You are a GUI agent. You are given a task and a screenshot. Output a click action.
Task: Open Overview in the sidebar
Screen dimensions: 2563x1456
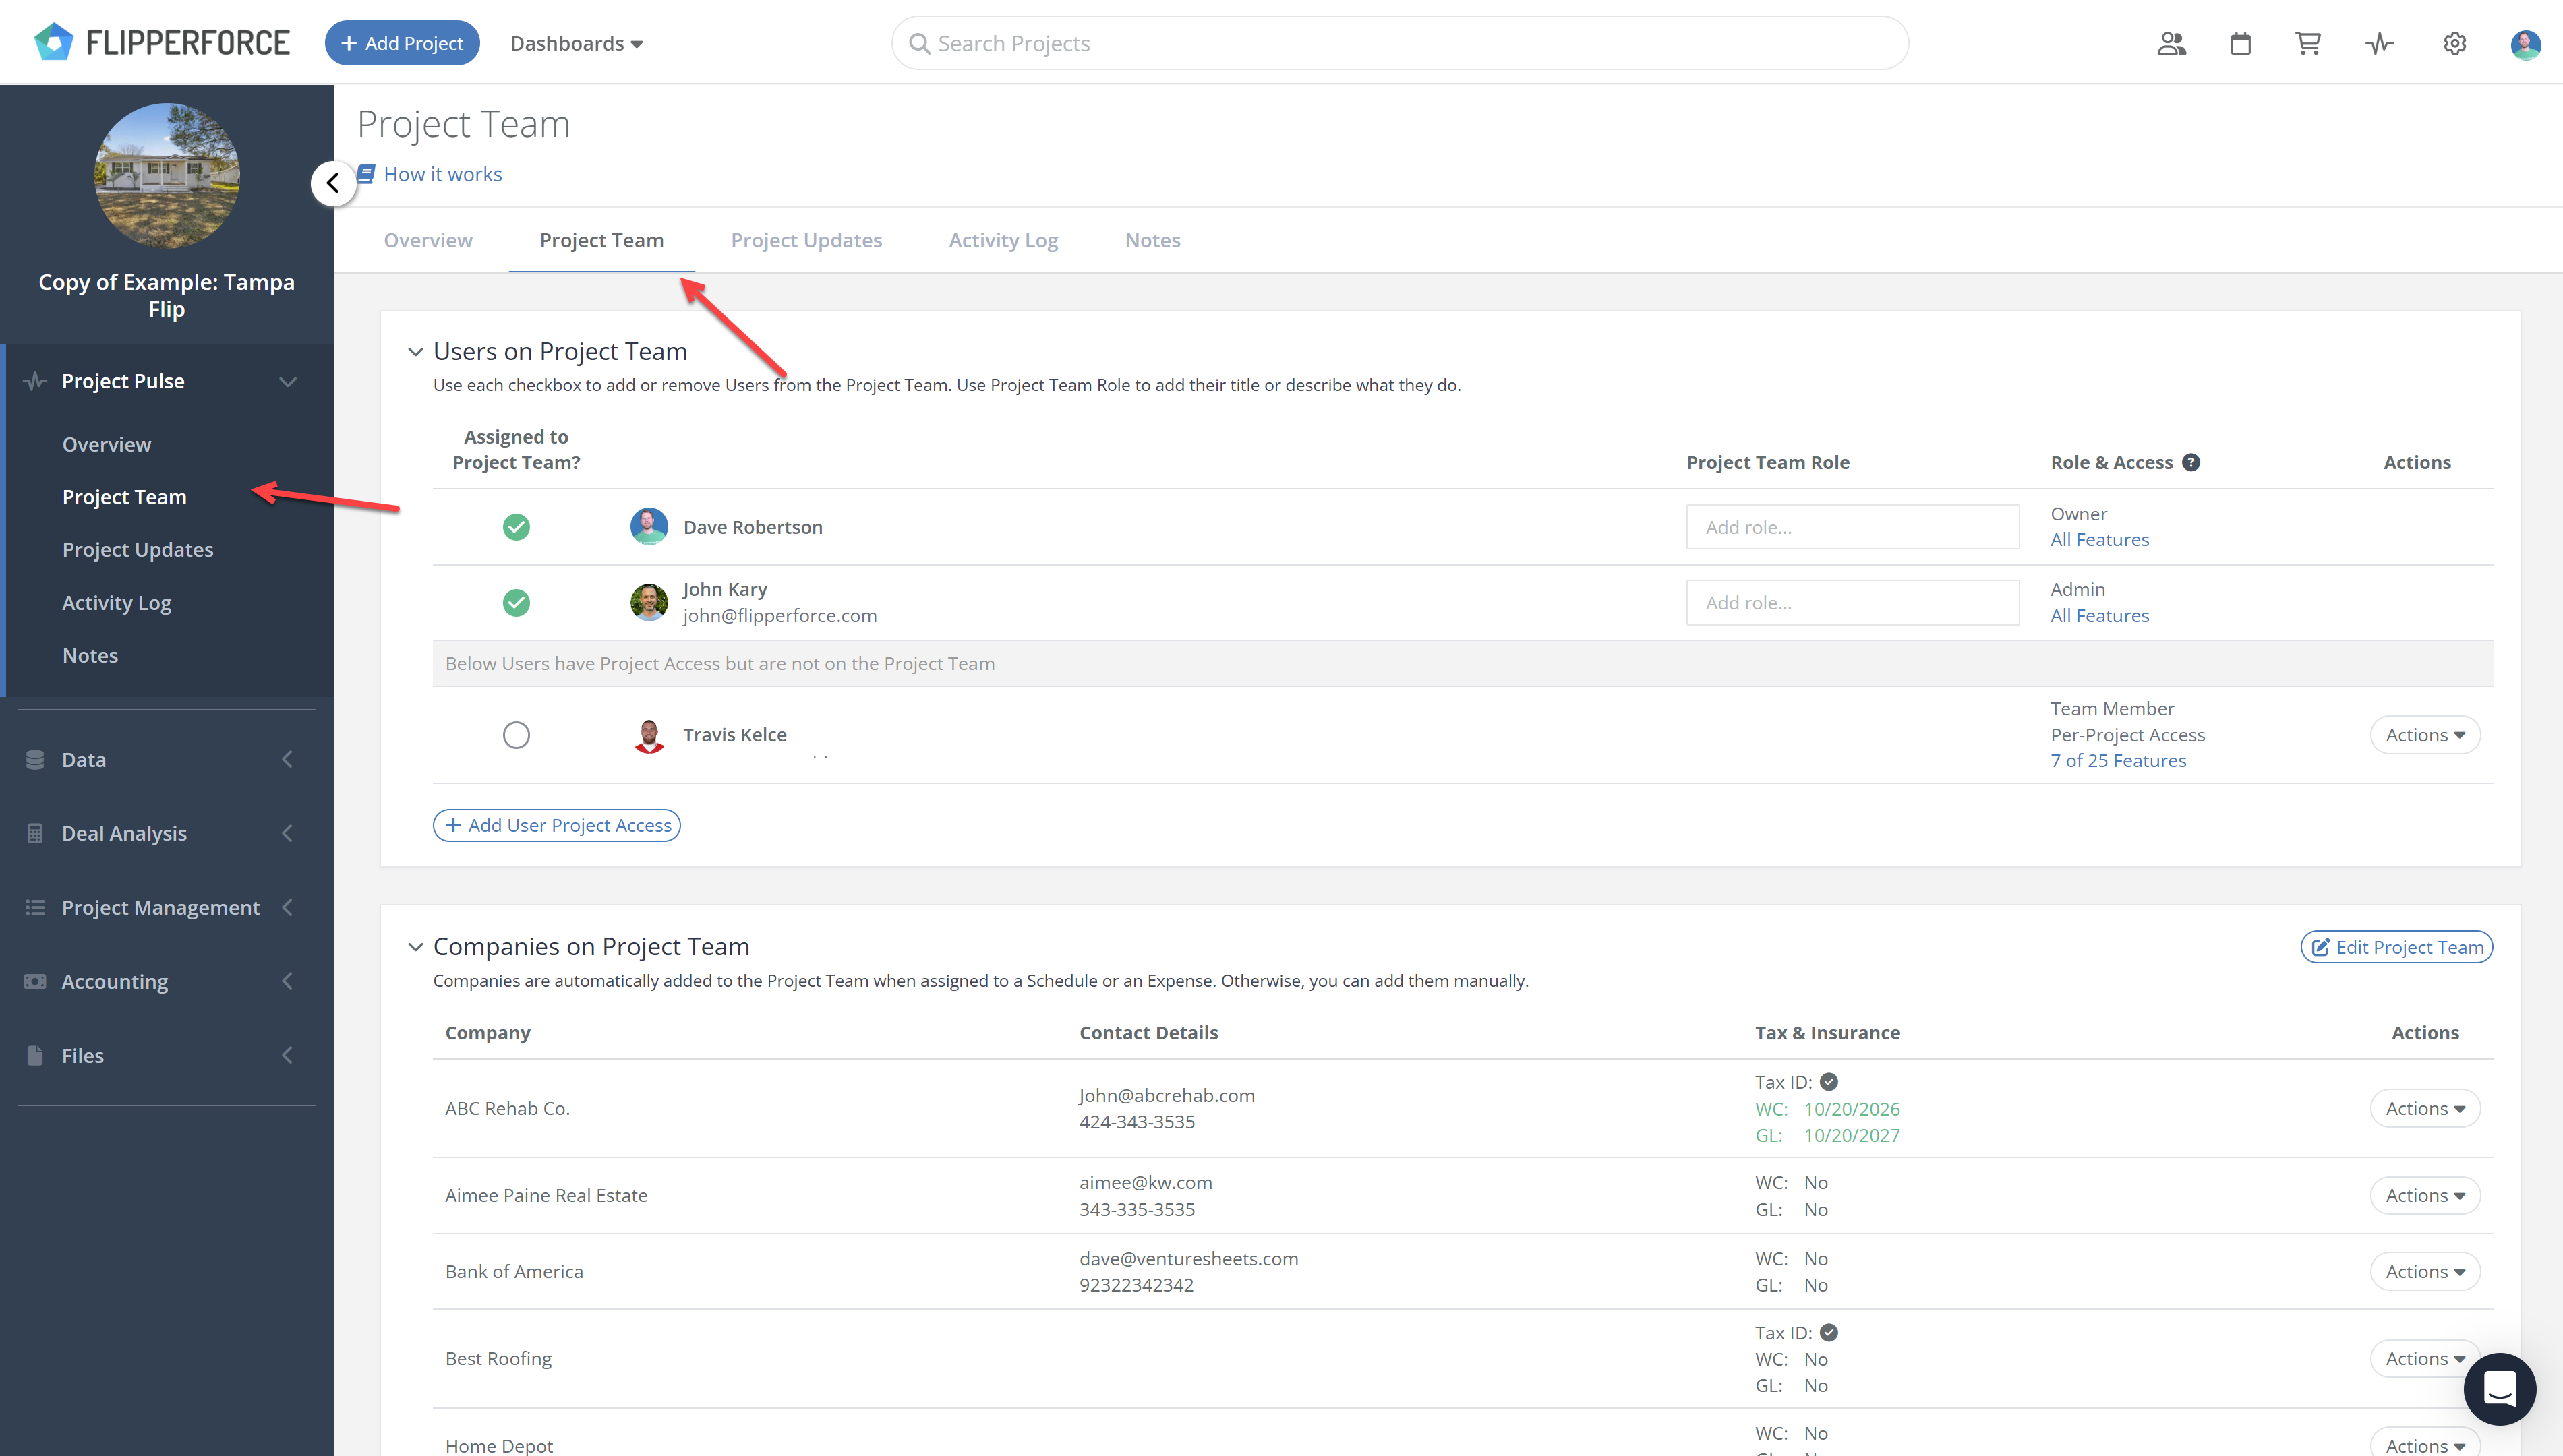[x=107, y=444]
